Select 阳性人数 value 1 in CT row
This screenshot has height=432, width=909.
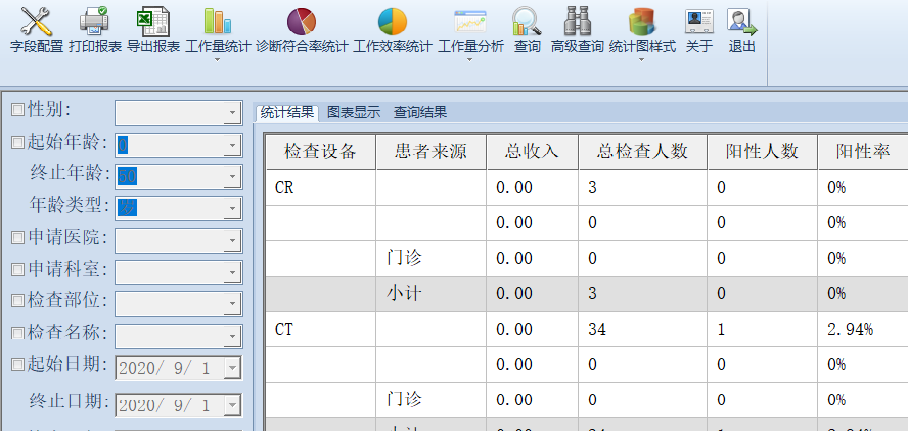(x=762, y=330)
